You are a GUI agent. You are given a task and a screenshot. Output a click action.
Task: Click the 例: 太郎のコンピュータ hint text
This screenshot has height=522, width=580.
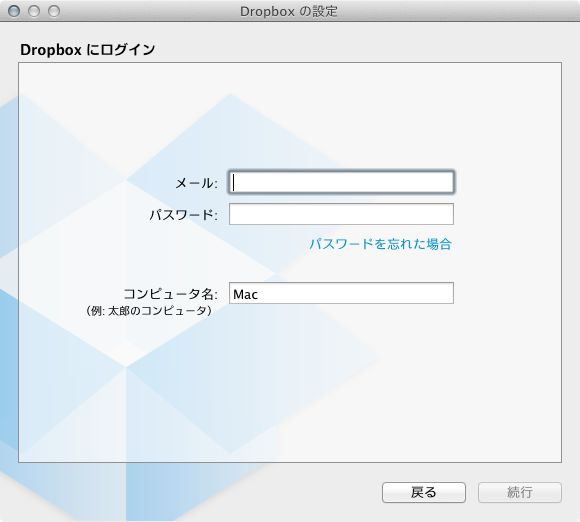click(x=149, y=310)
